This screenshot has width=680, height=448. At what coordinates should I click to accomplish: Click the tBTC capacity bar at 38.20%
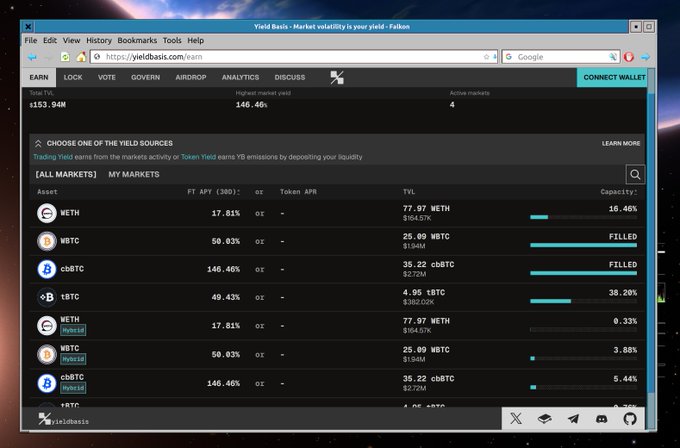[x=583, y=301]
